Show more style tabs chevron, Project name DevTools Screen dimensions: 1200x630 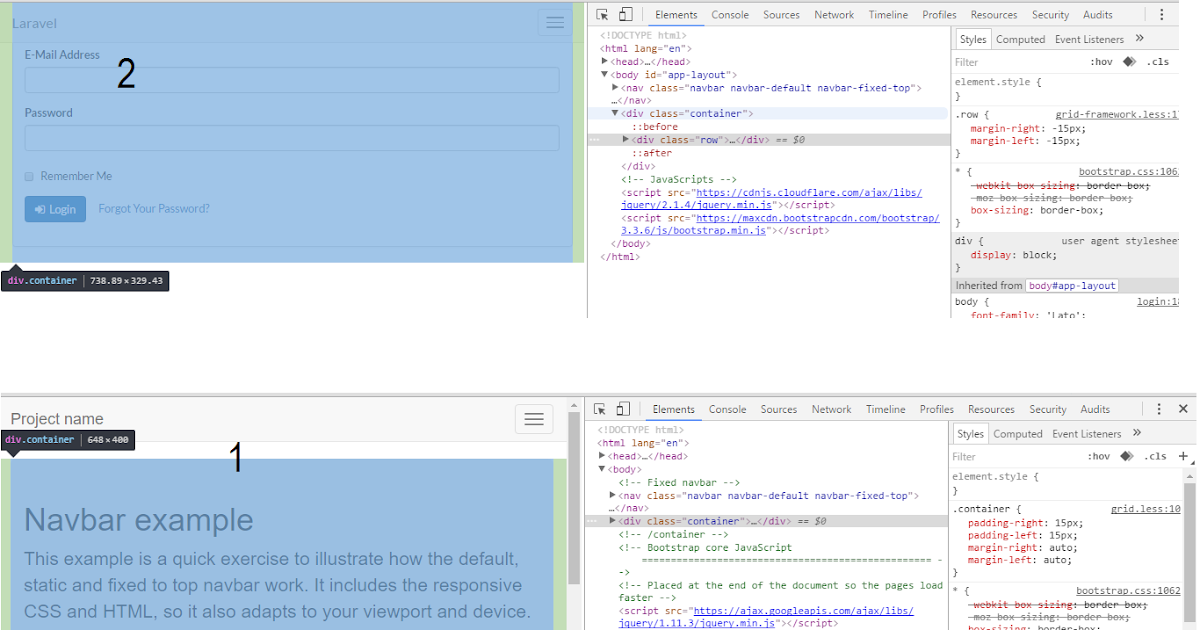[1137, 433]
